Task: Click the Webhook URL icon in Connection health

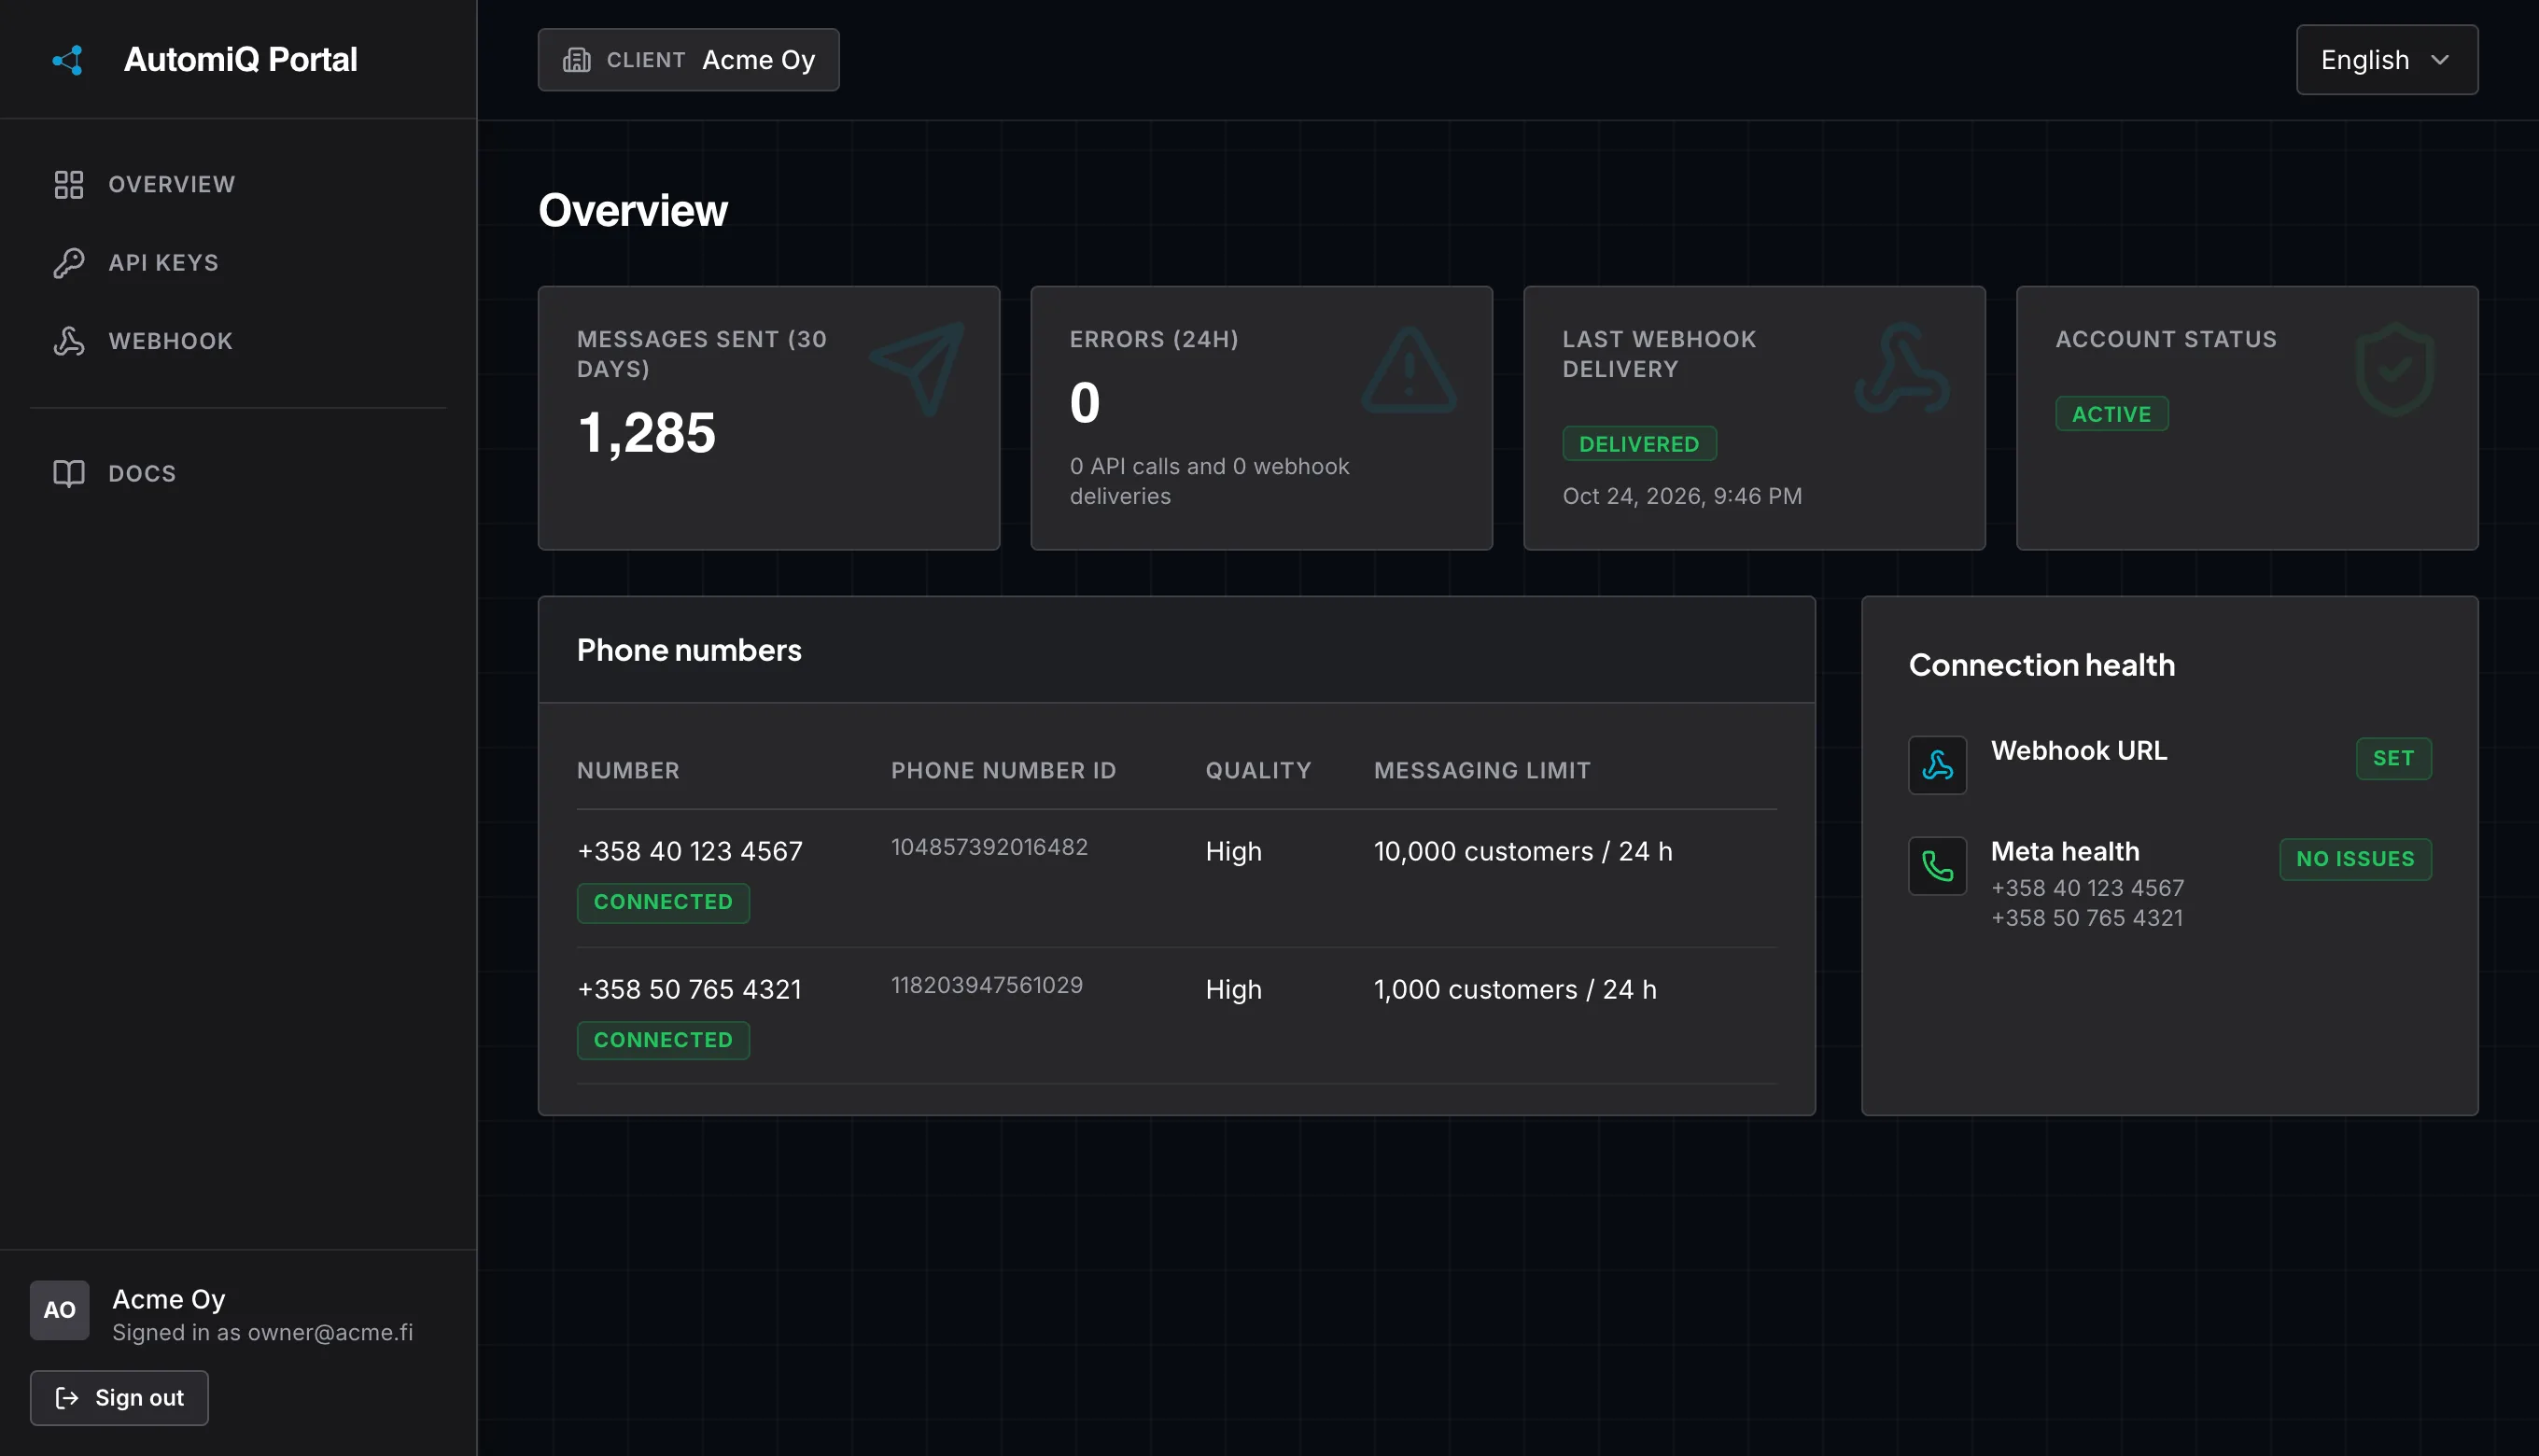Action: (1937, 765)
